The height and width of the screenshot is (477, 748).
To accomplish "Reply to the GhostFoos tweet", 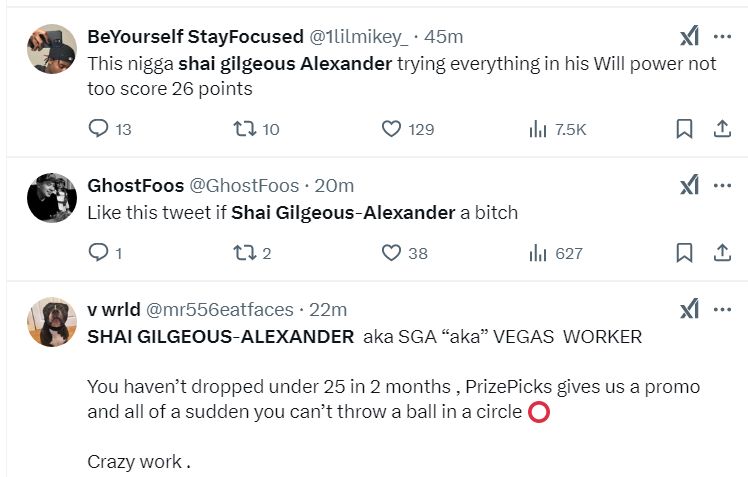I will click(98, 253).
